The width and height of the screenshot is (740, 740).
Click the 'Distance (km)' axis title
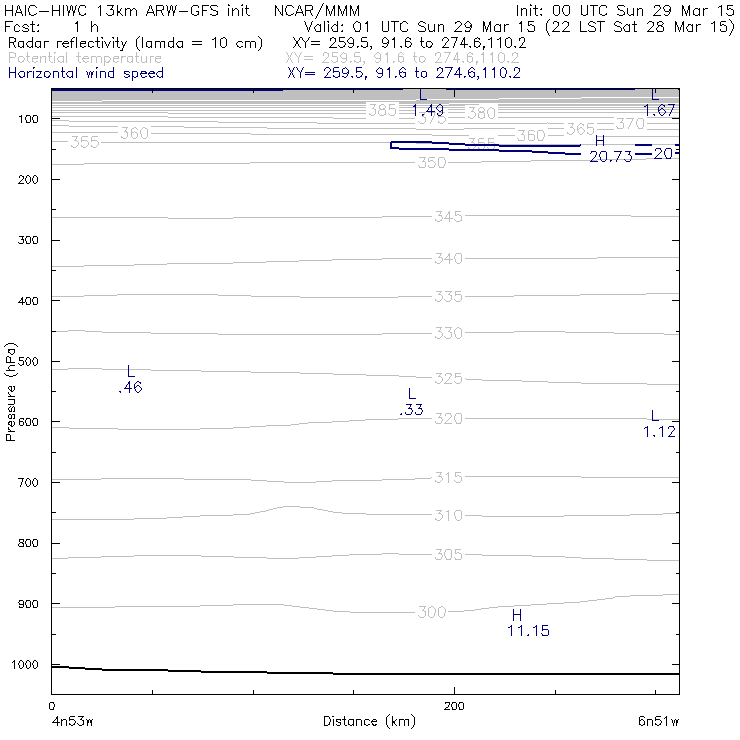370,721
